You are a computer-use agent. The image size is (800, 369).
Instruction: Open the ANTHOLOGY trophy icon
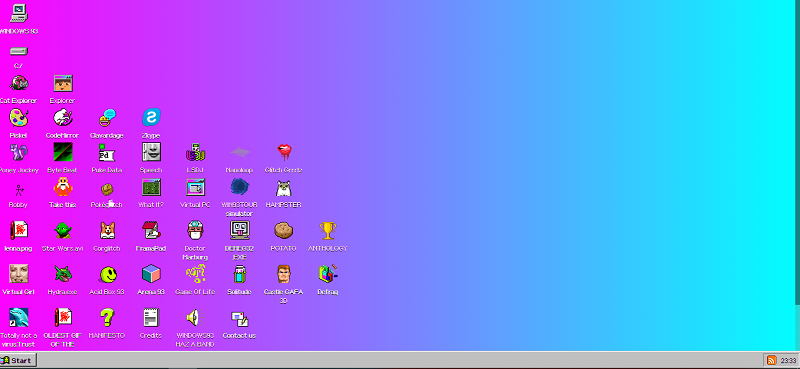point(328,231)
